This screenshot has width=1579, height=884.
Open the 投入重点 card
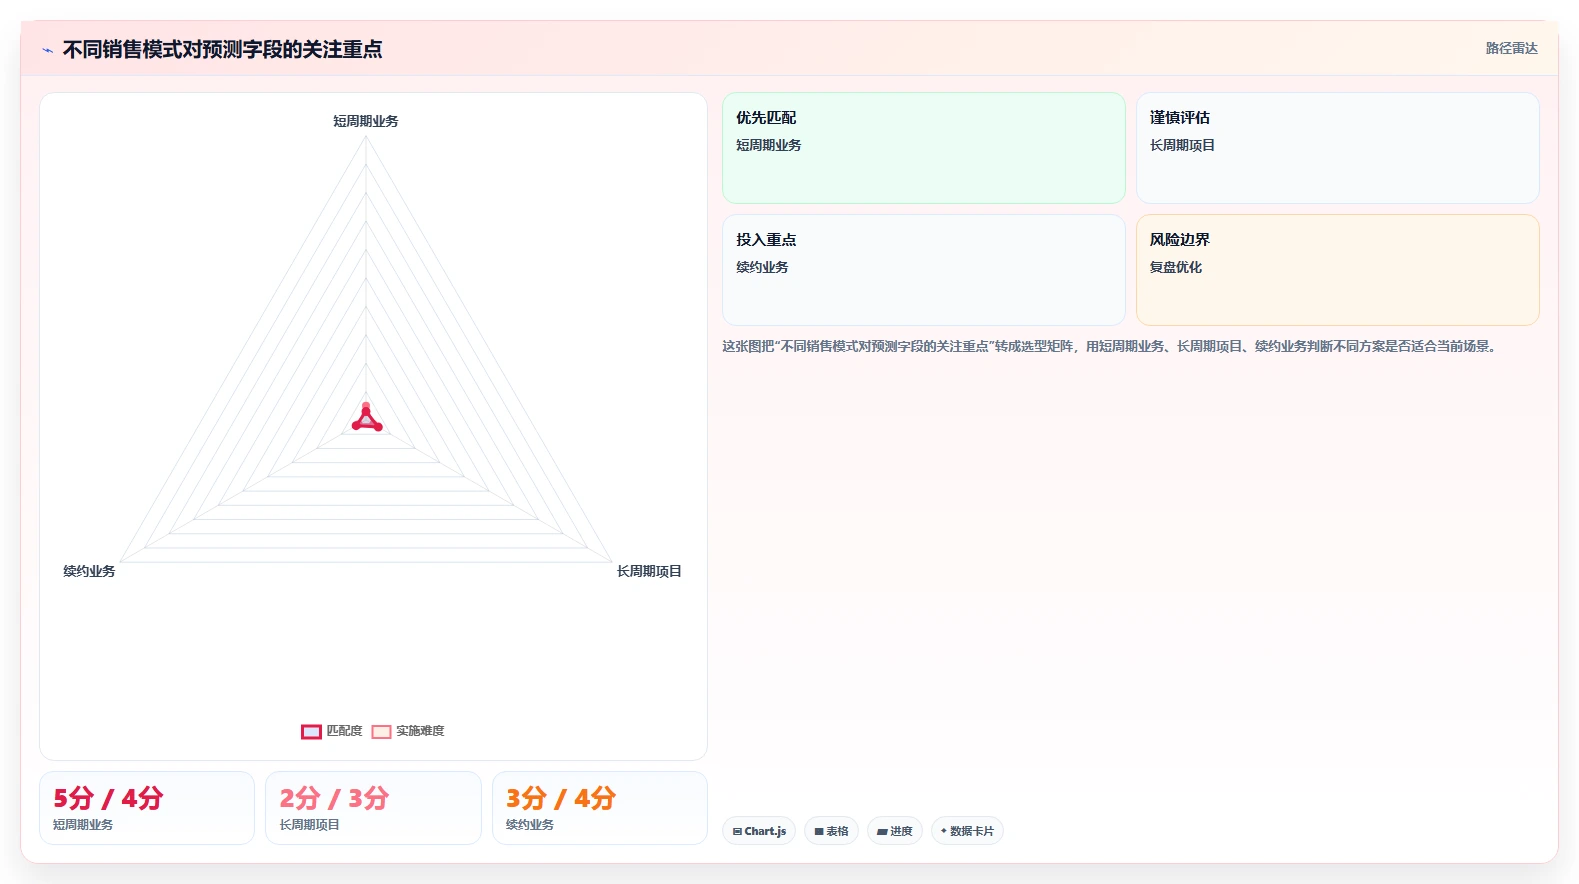click(924, 270)
